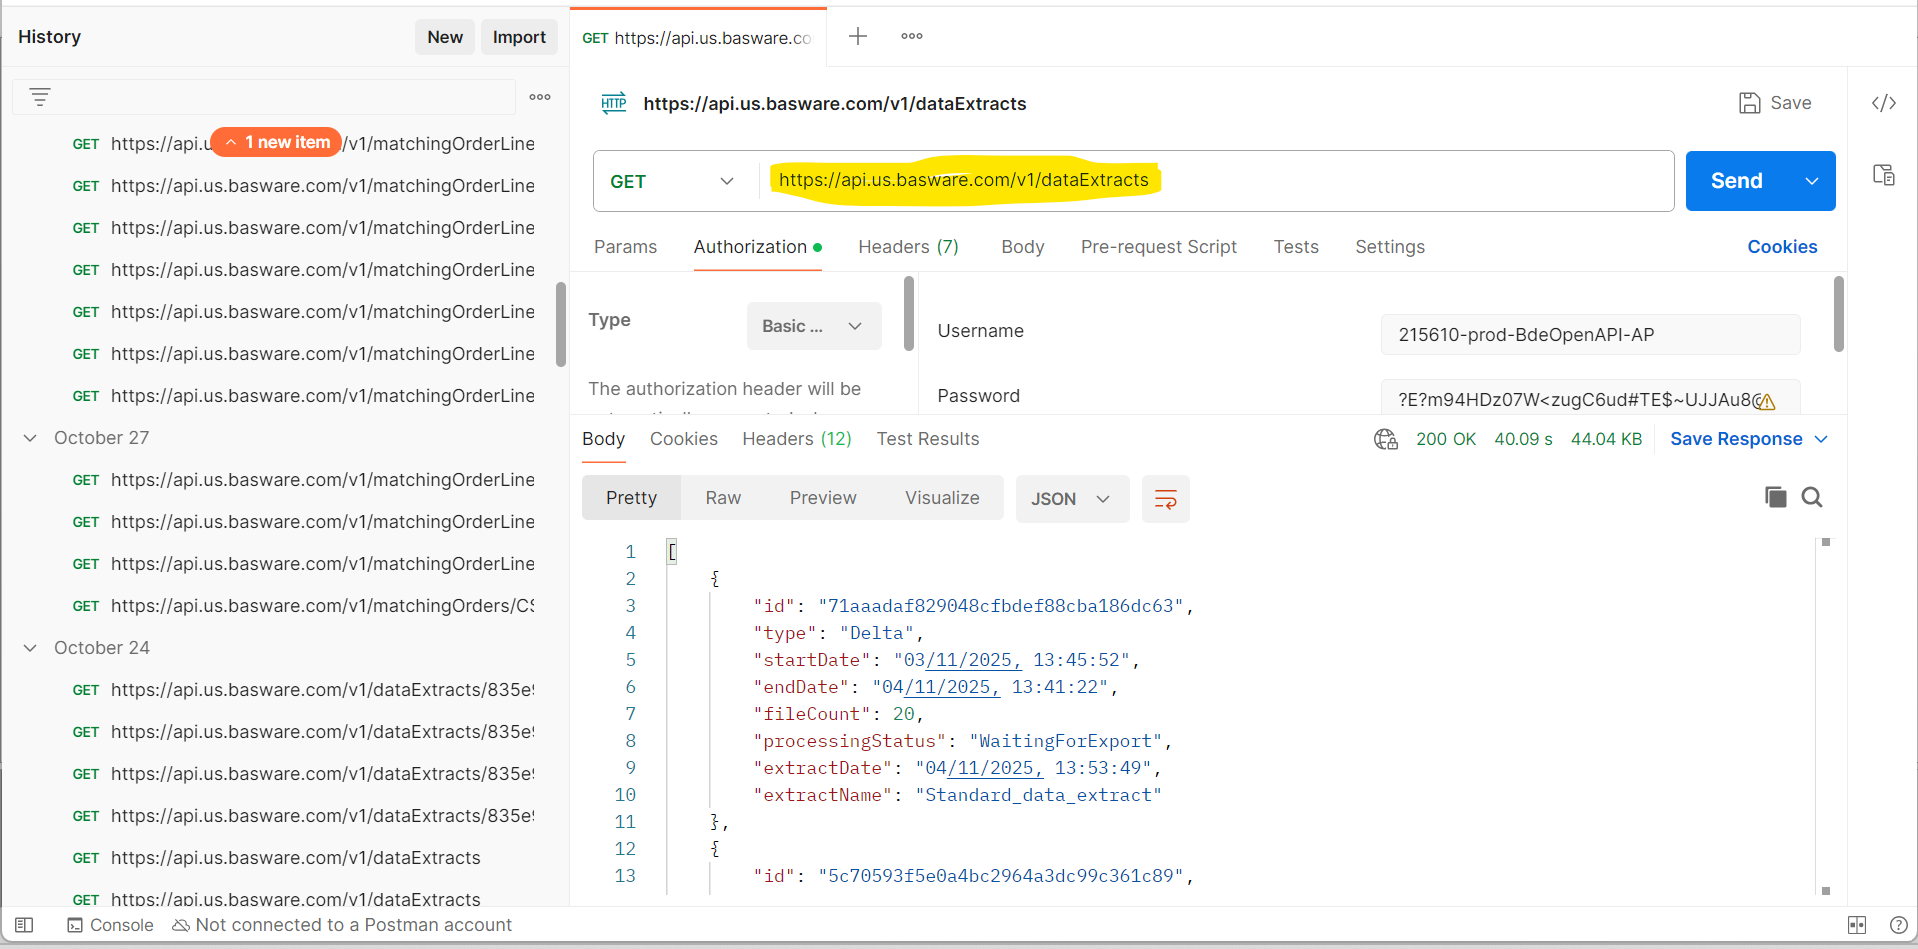Open the GET method dropdown

click(672, 181)
